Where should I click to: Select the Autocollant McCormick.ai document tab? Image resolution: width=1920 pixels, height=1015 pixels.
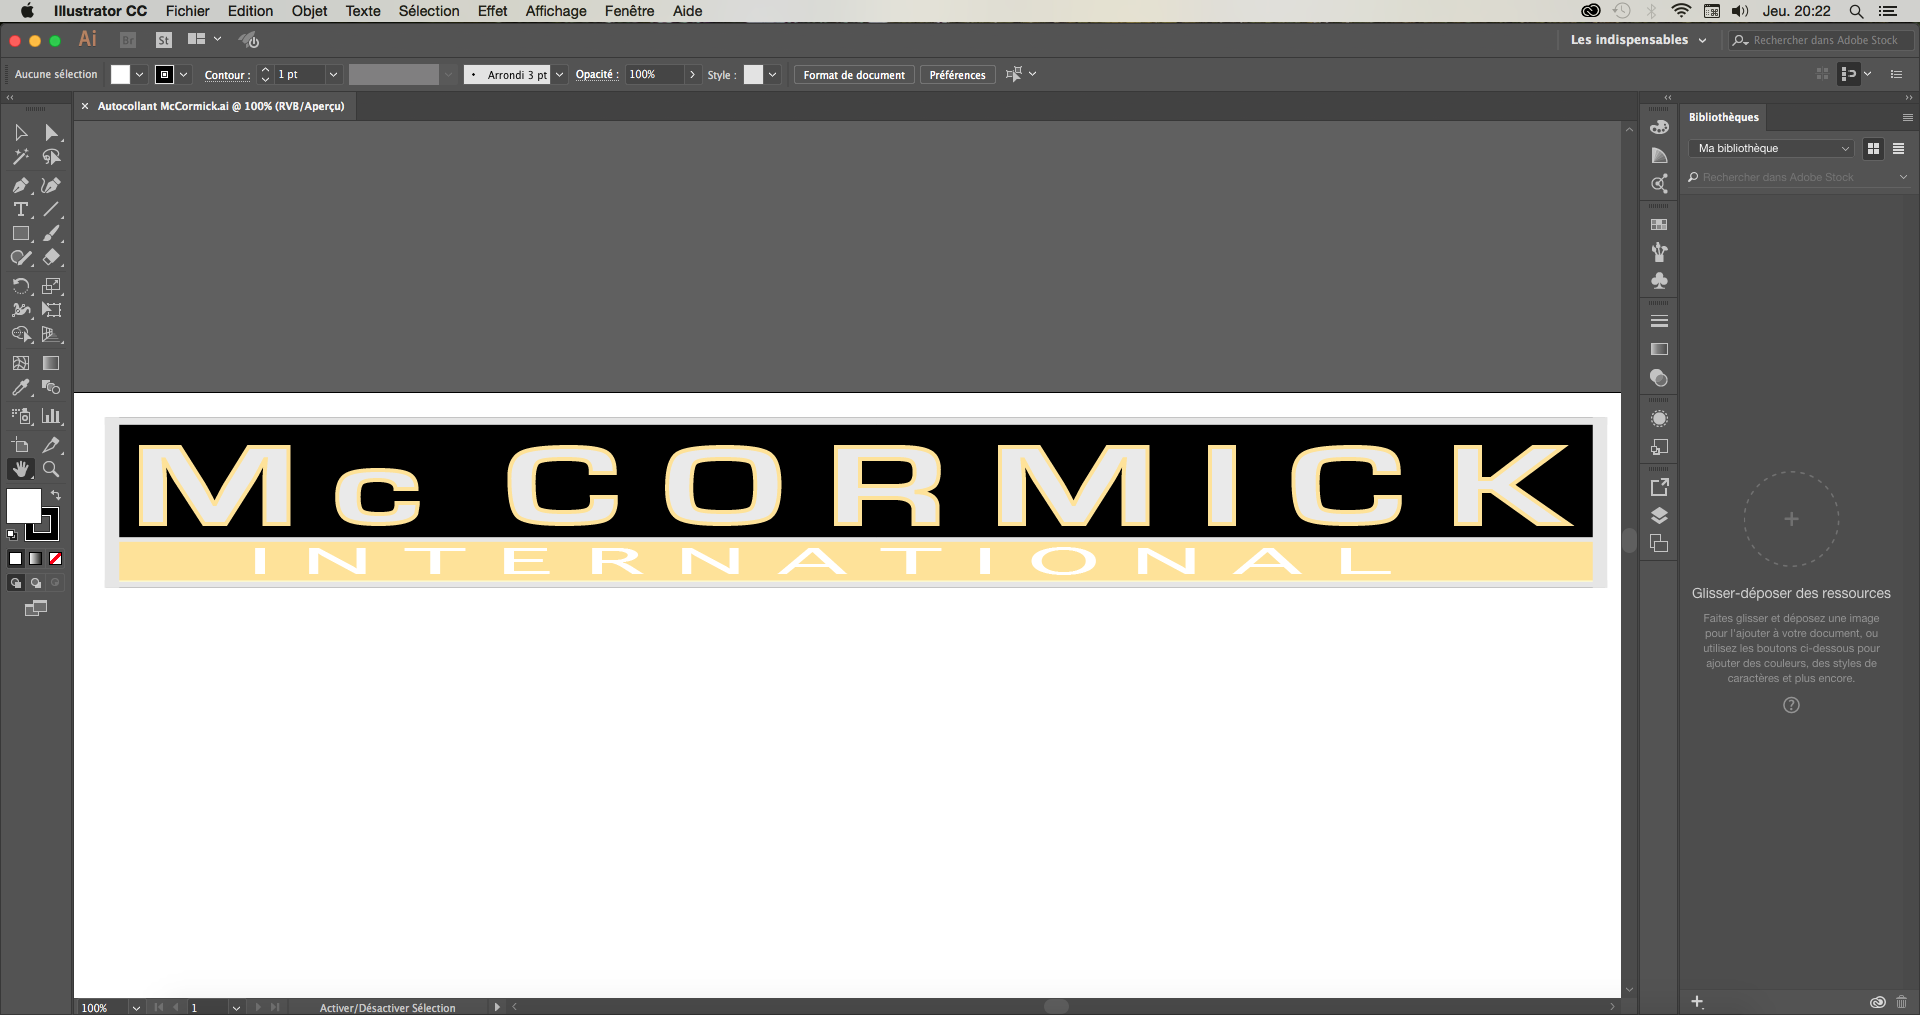coord(220,106)
